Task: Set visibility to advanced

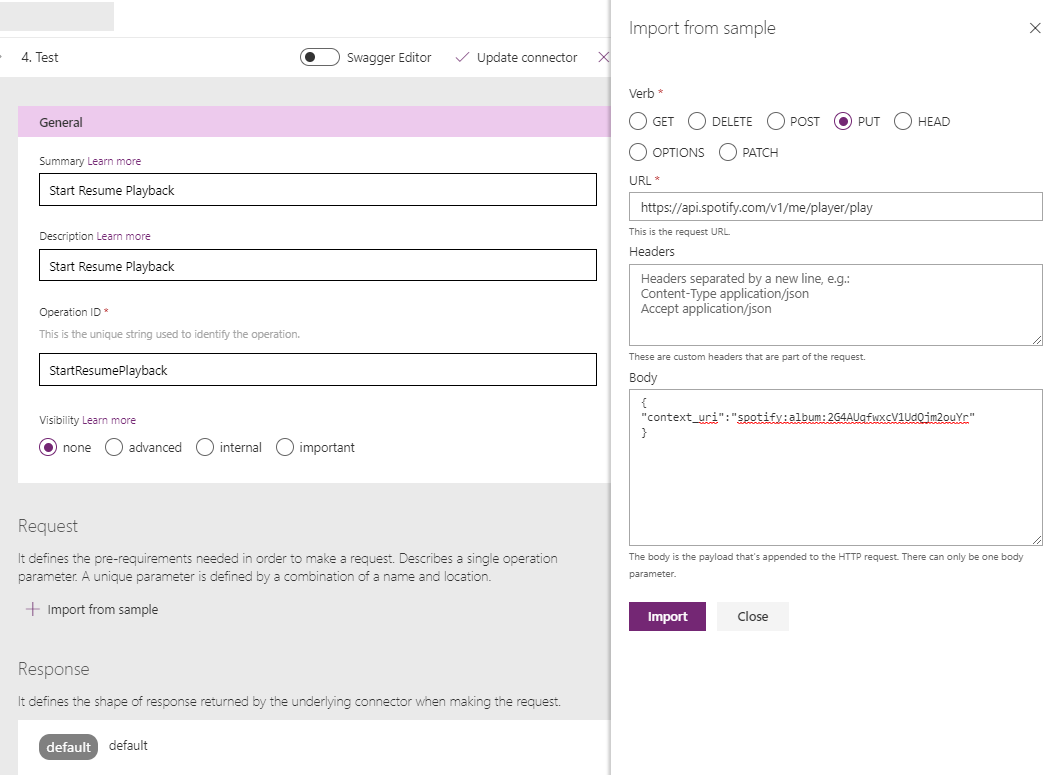Action: coord(114,448)
